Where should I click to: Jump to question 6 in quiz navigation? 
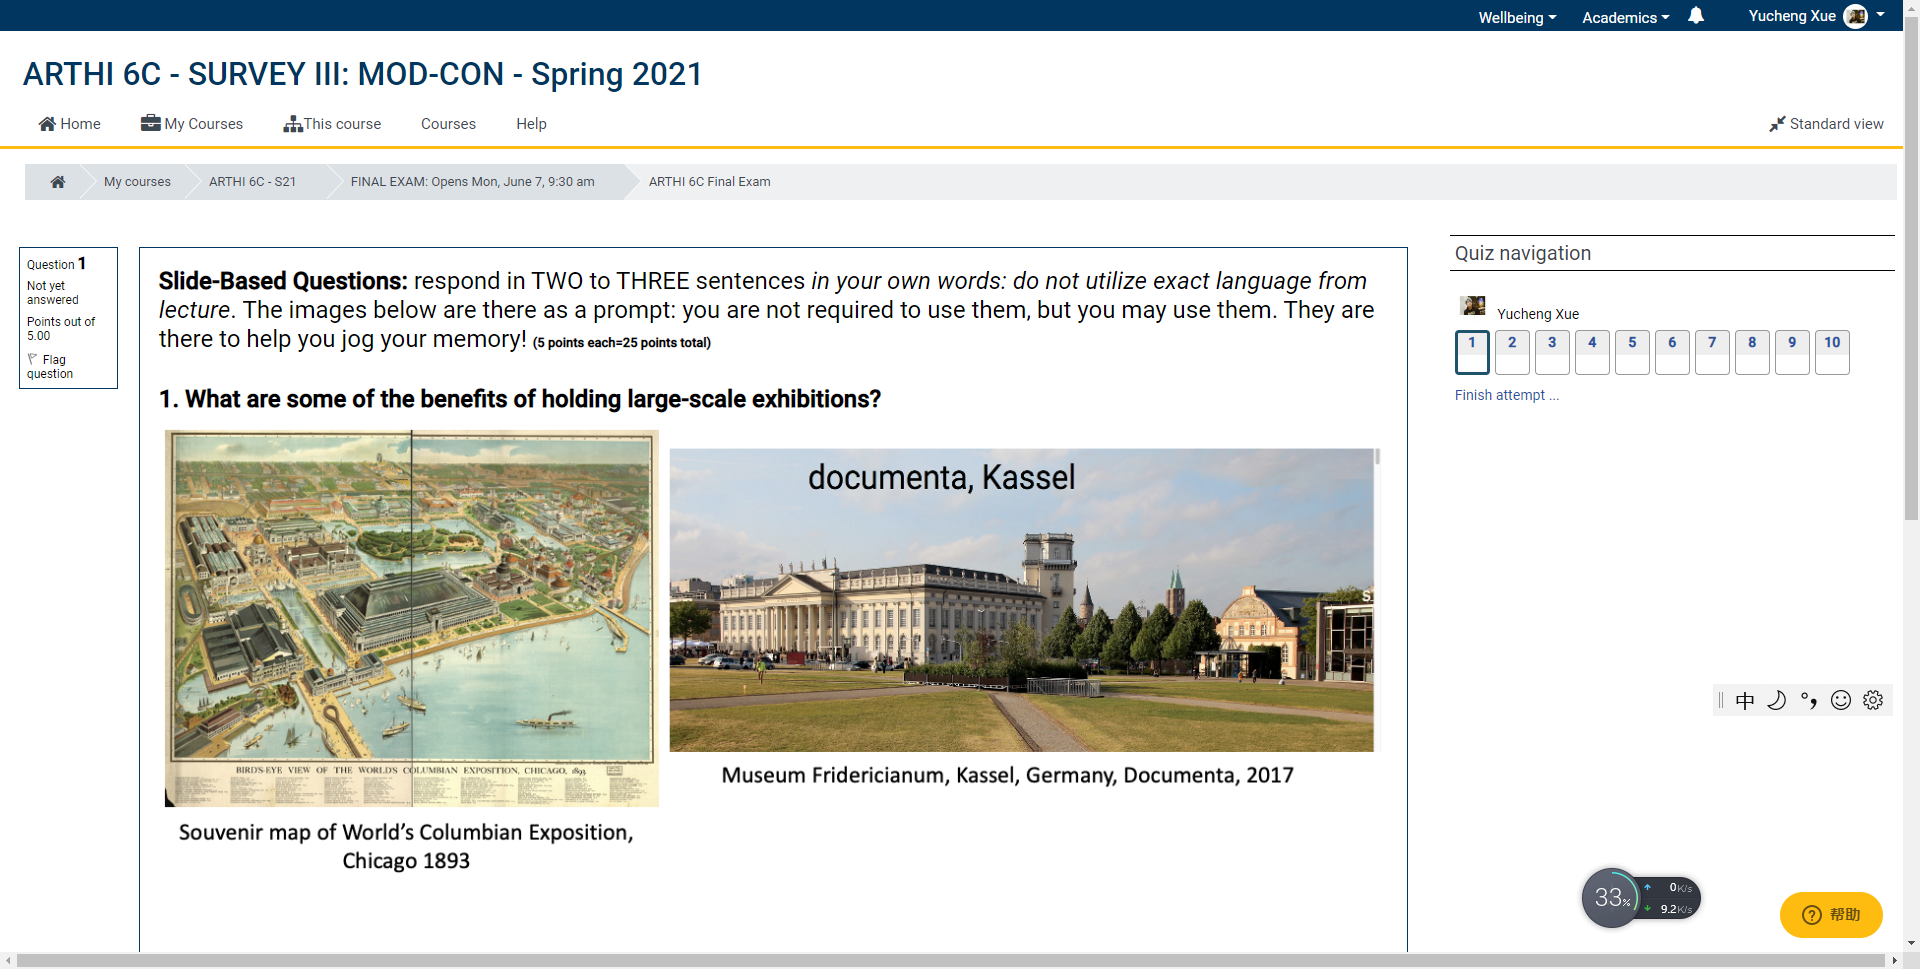pos(1672,352)
